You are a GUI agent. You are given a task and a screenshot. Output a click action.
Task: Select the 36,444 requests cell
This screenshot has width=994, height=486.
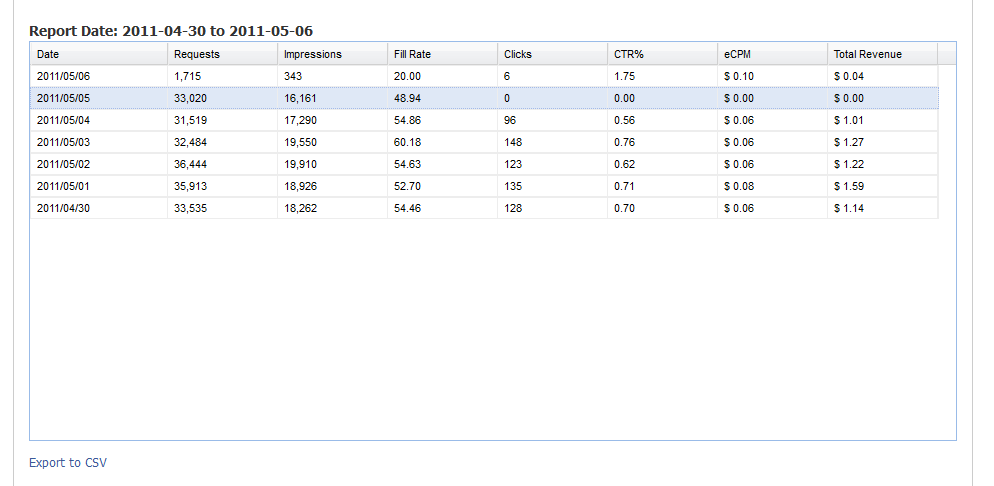[x=190, y=164]
